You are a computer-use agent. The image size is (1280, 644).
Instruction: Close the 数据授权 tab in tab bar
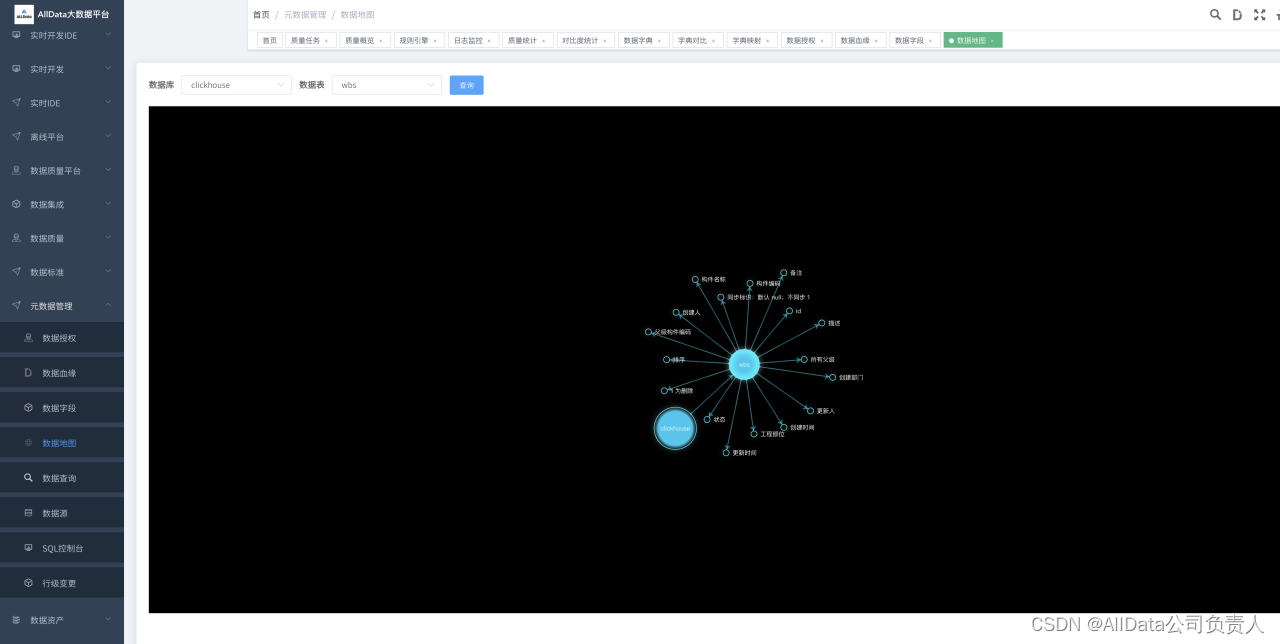pyautogui.click(x=822, y=41)
